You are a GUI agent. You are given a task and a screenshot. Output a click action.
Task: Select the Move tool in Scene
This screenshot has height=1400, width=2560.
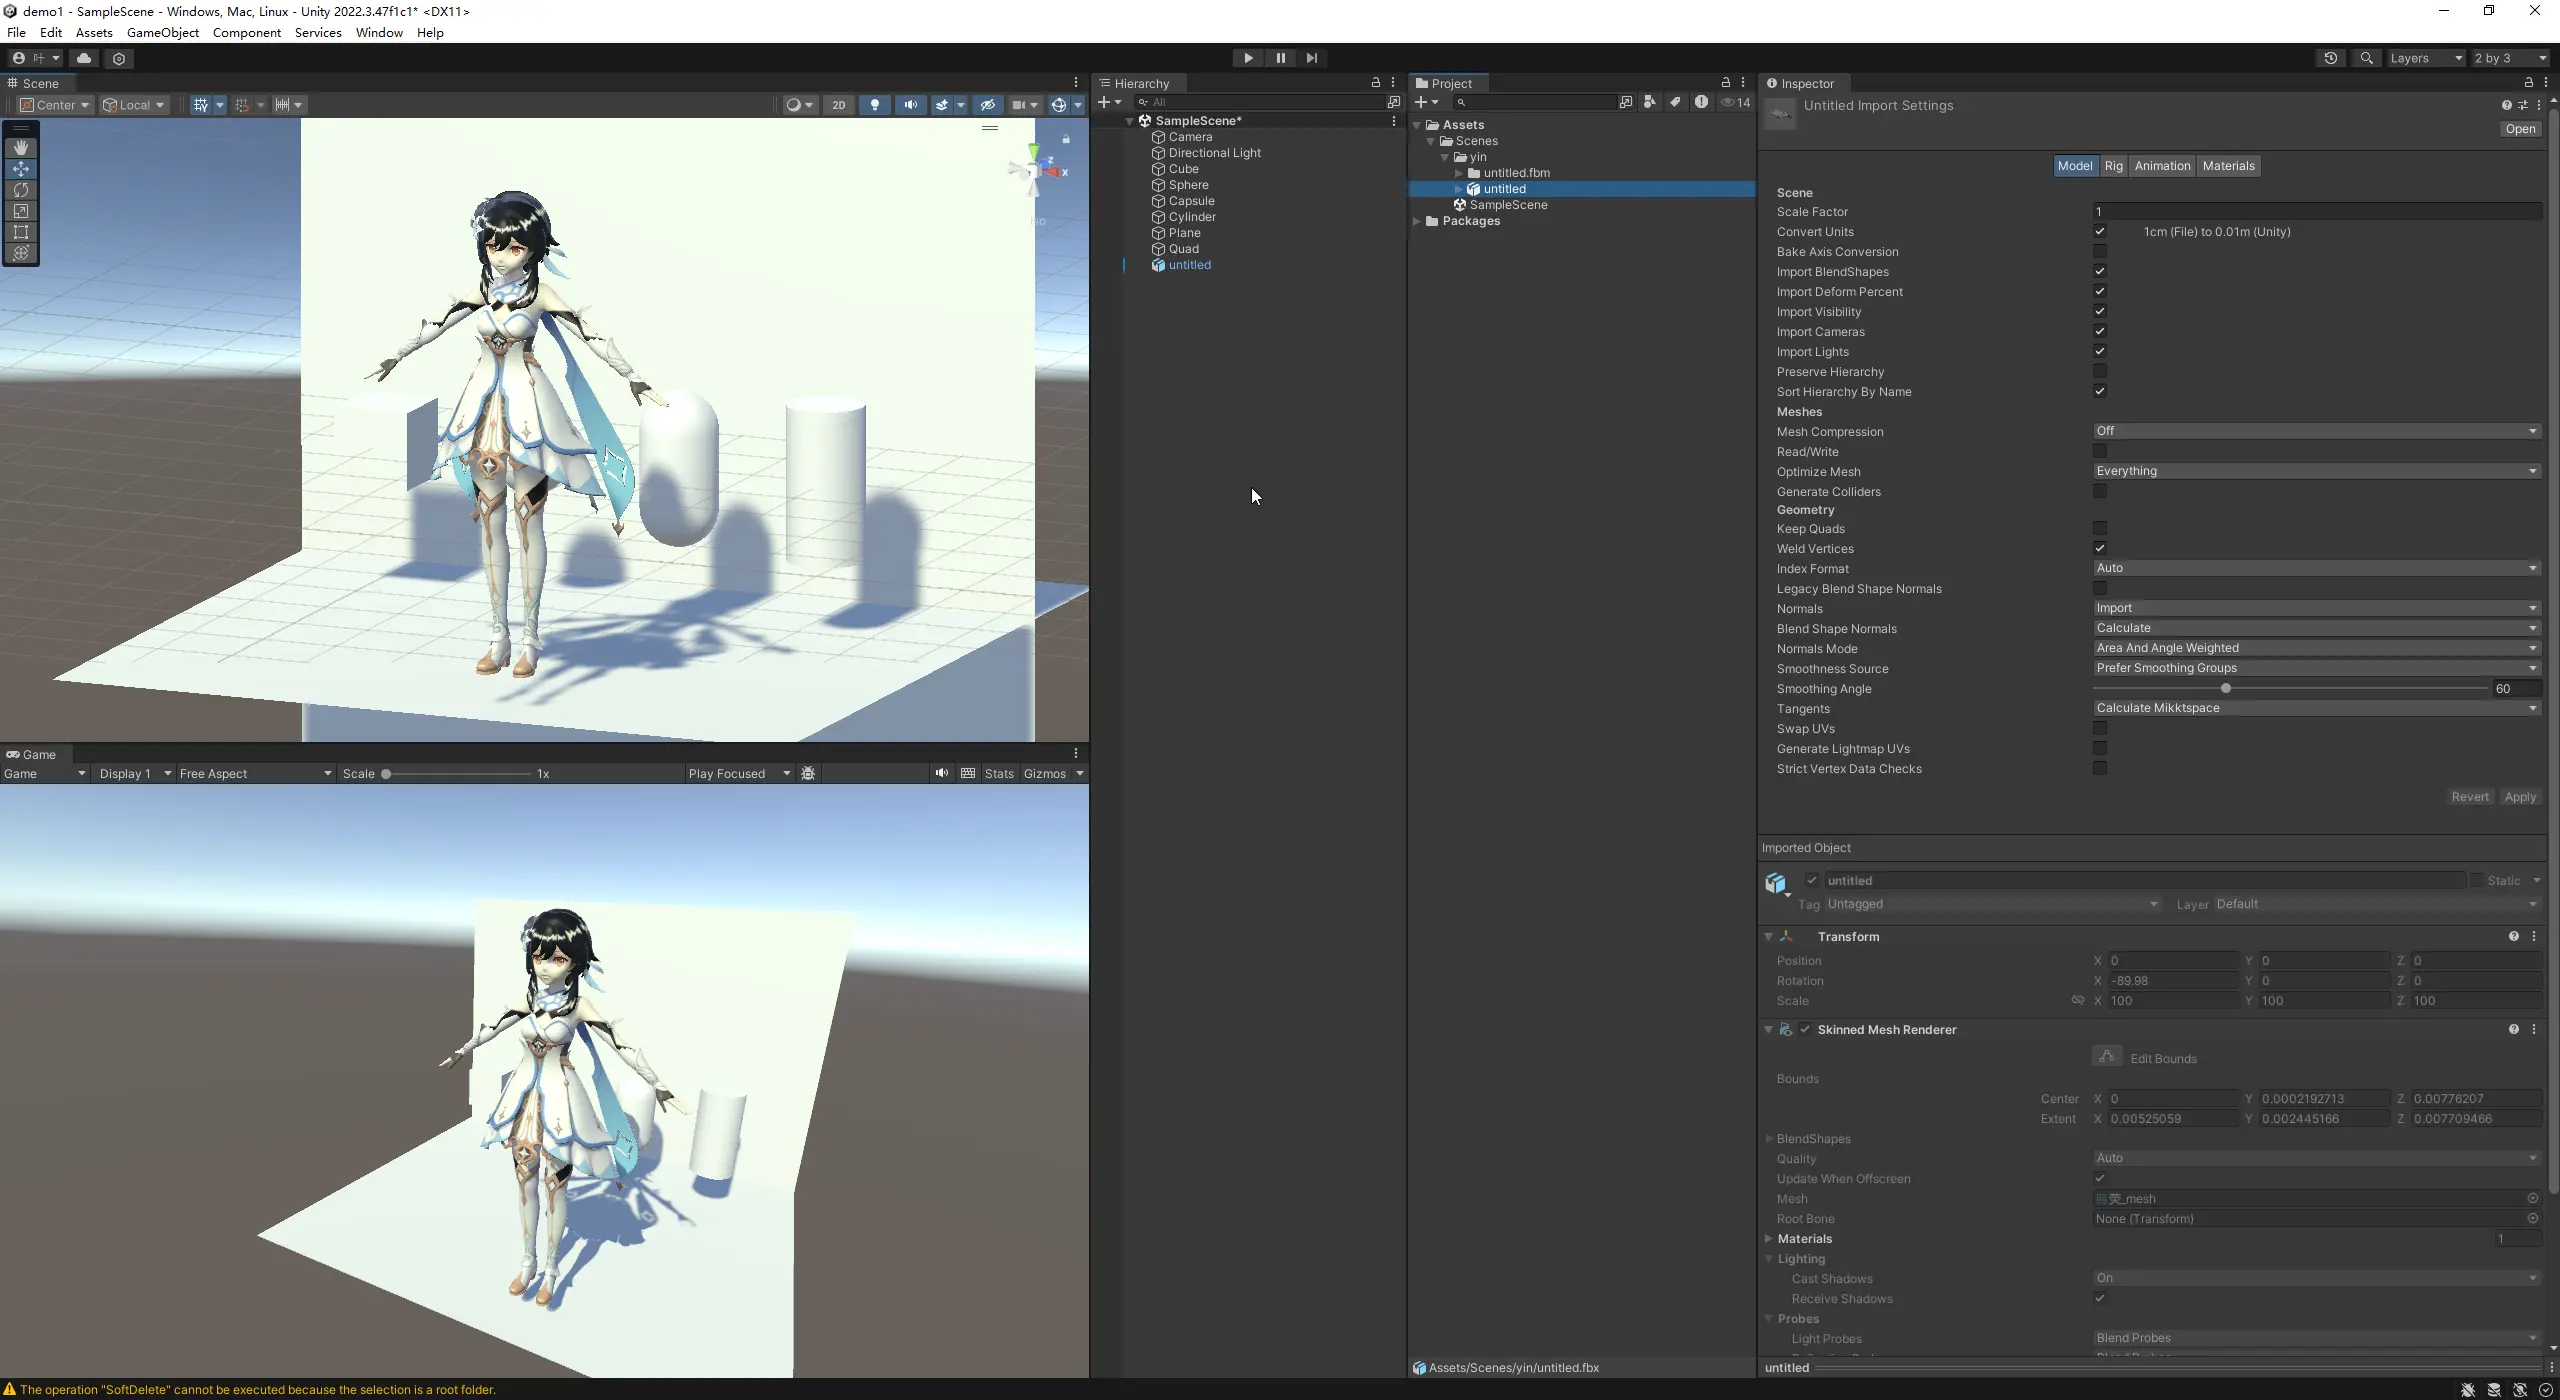21,169
